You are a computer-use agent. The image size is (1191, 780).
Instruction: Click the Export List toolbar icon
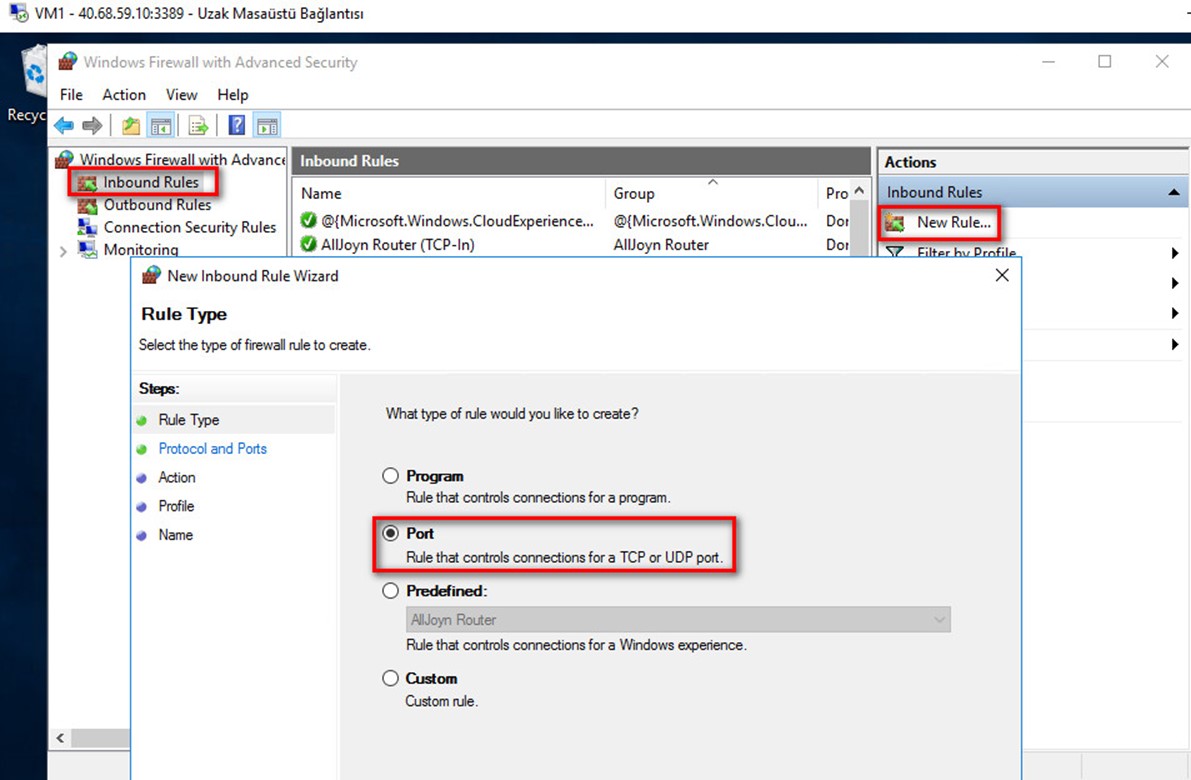click(198, 125)
